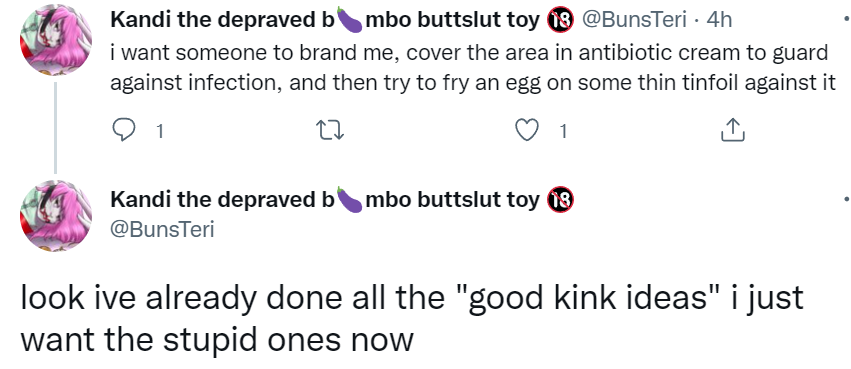Open the first tweet's 4h timestamp

[x=720, y=20]
